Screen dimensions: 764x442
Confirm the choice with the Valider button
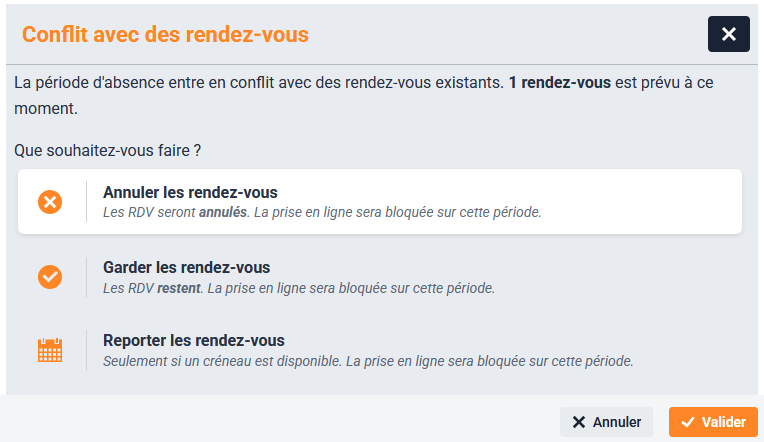click(713, 422)
